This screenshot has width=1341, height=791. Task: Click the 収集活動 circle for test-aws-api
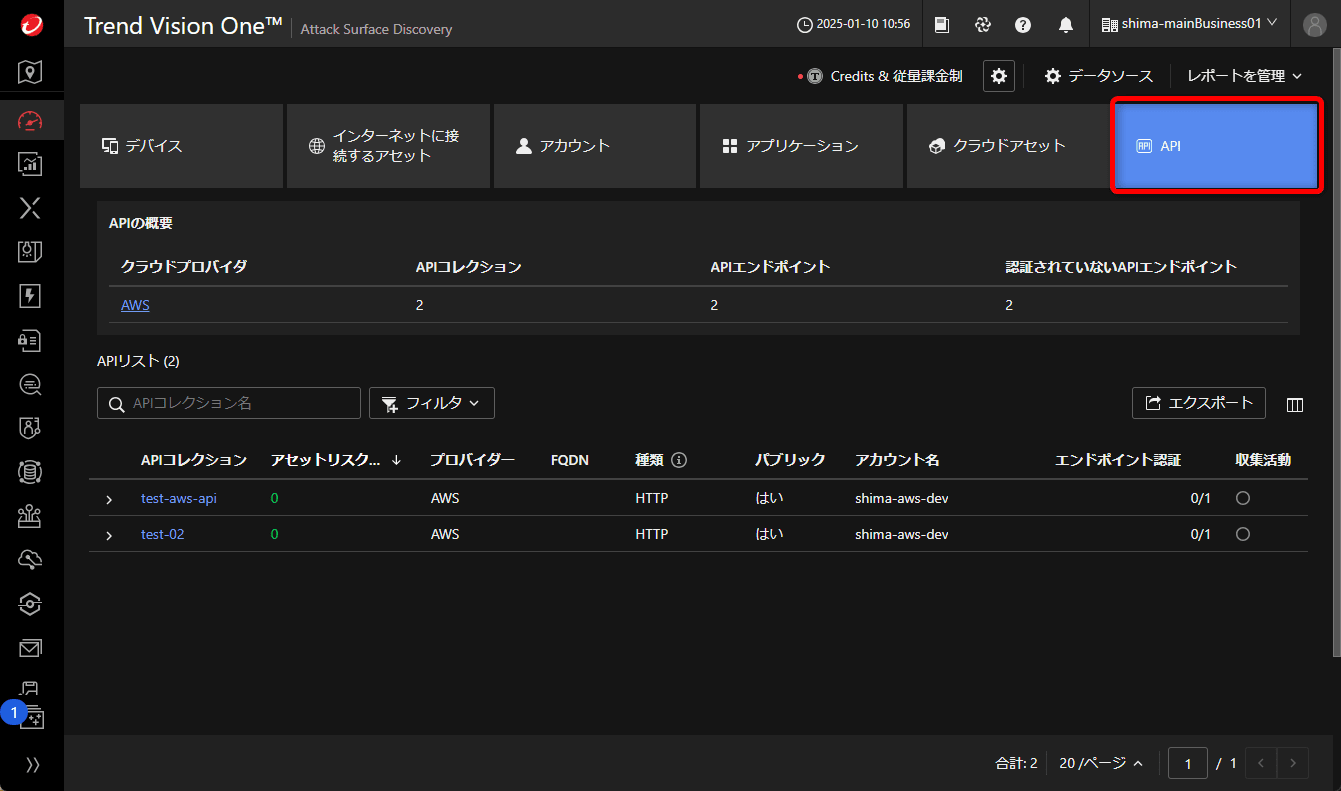pos(1243,498)
